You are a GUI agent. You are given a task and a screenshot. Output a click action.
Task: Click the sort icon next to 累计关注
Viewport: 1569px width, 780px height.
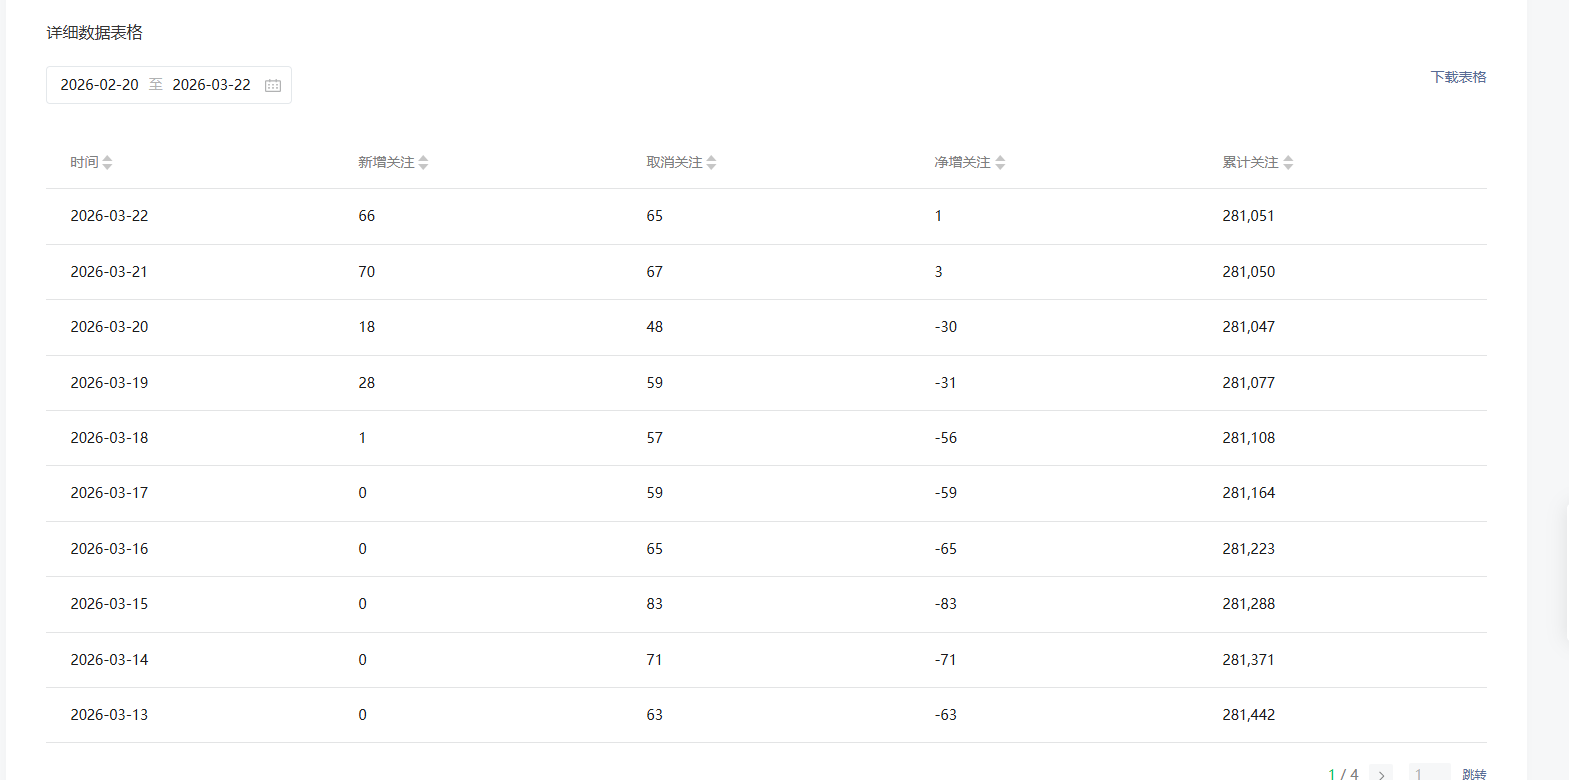coord(1288,163)
